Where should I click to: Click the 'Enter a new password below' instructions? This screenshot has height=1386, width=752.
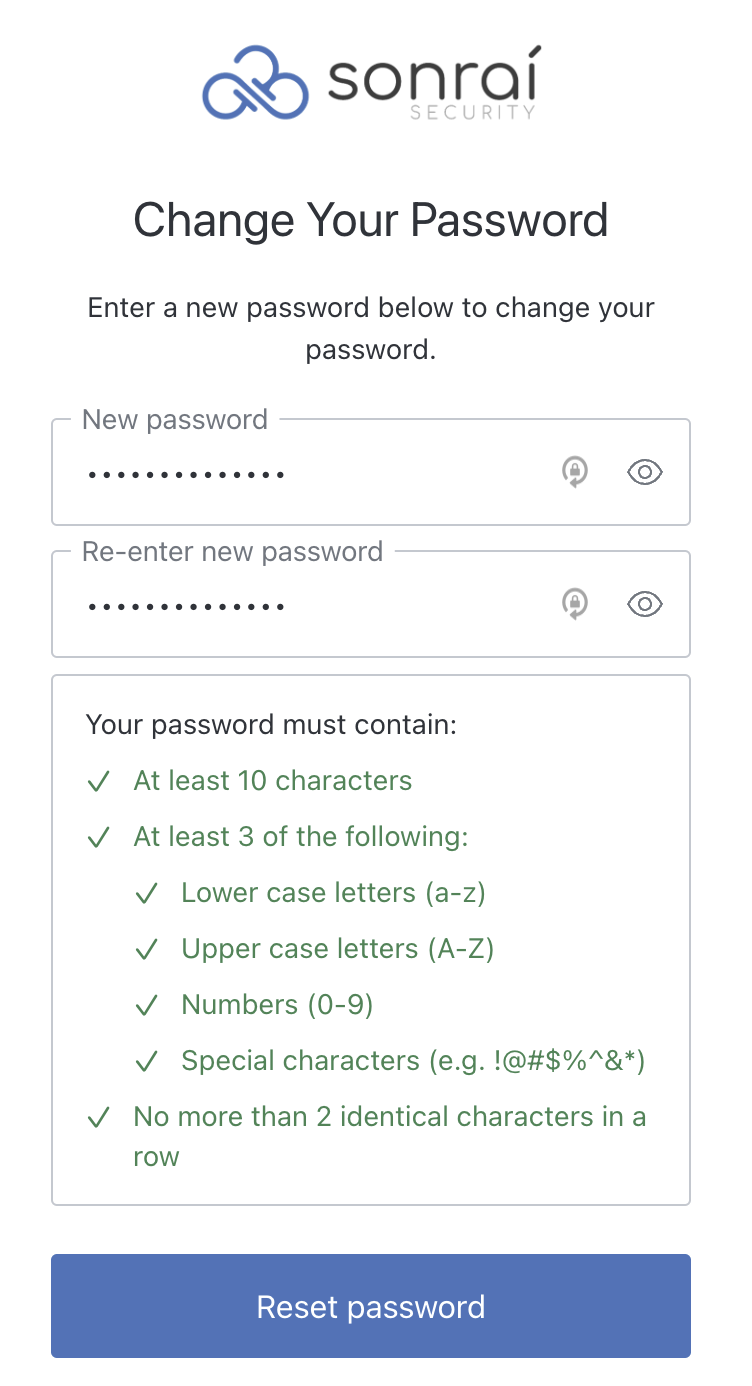[x=371, y=328]
